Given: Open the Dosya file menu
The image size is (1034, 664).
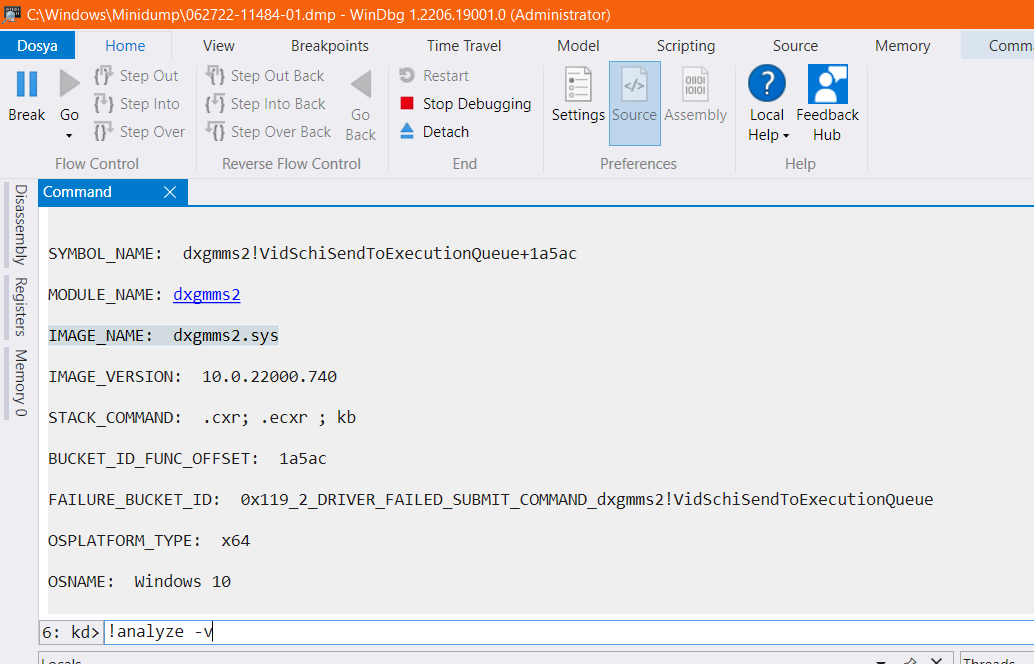Looking at the screenshot, I should (x=38, y=45).
